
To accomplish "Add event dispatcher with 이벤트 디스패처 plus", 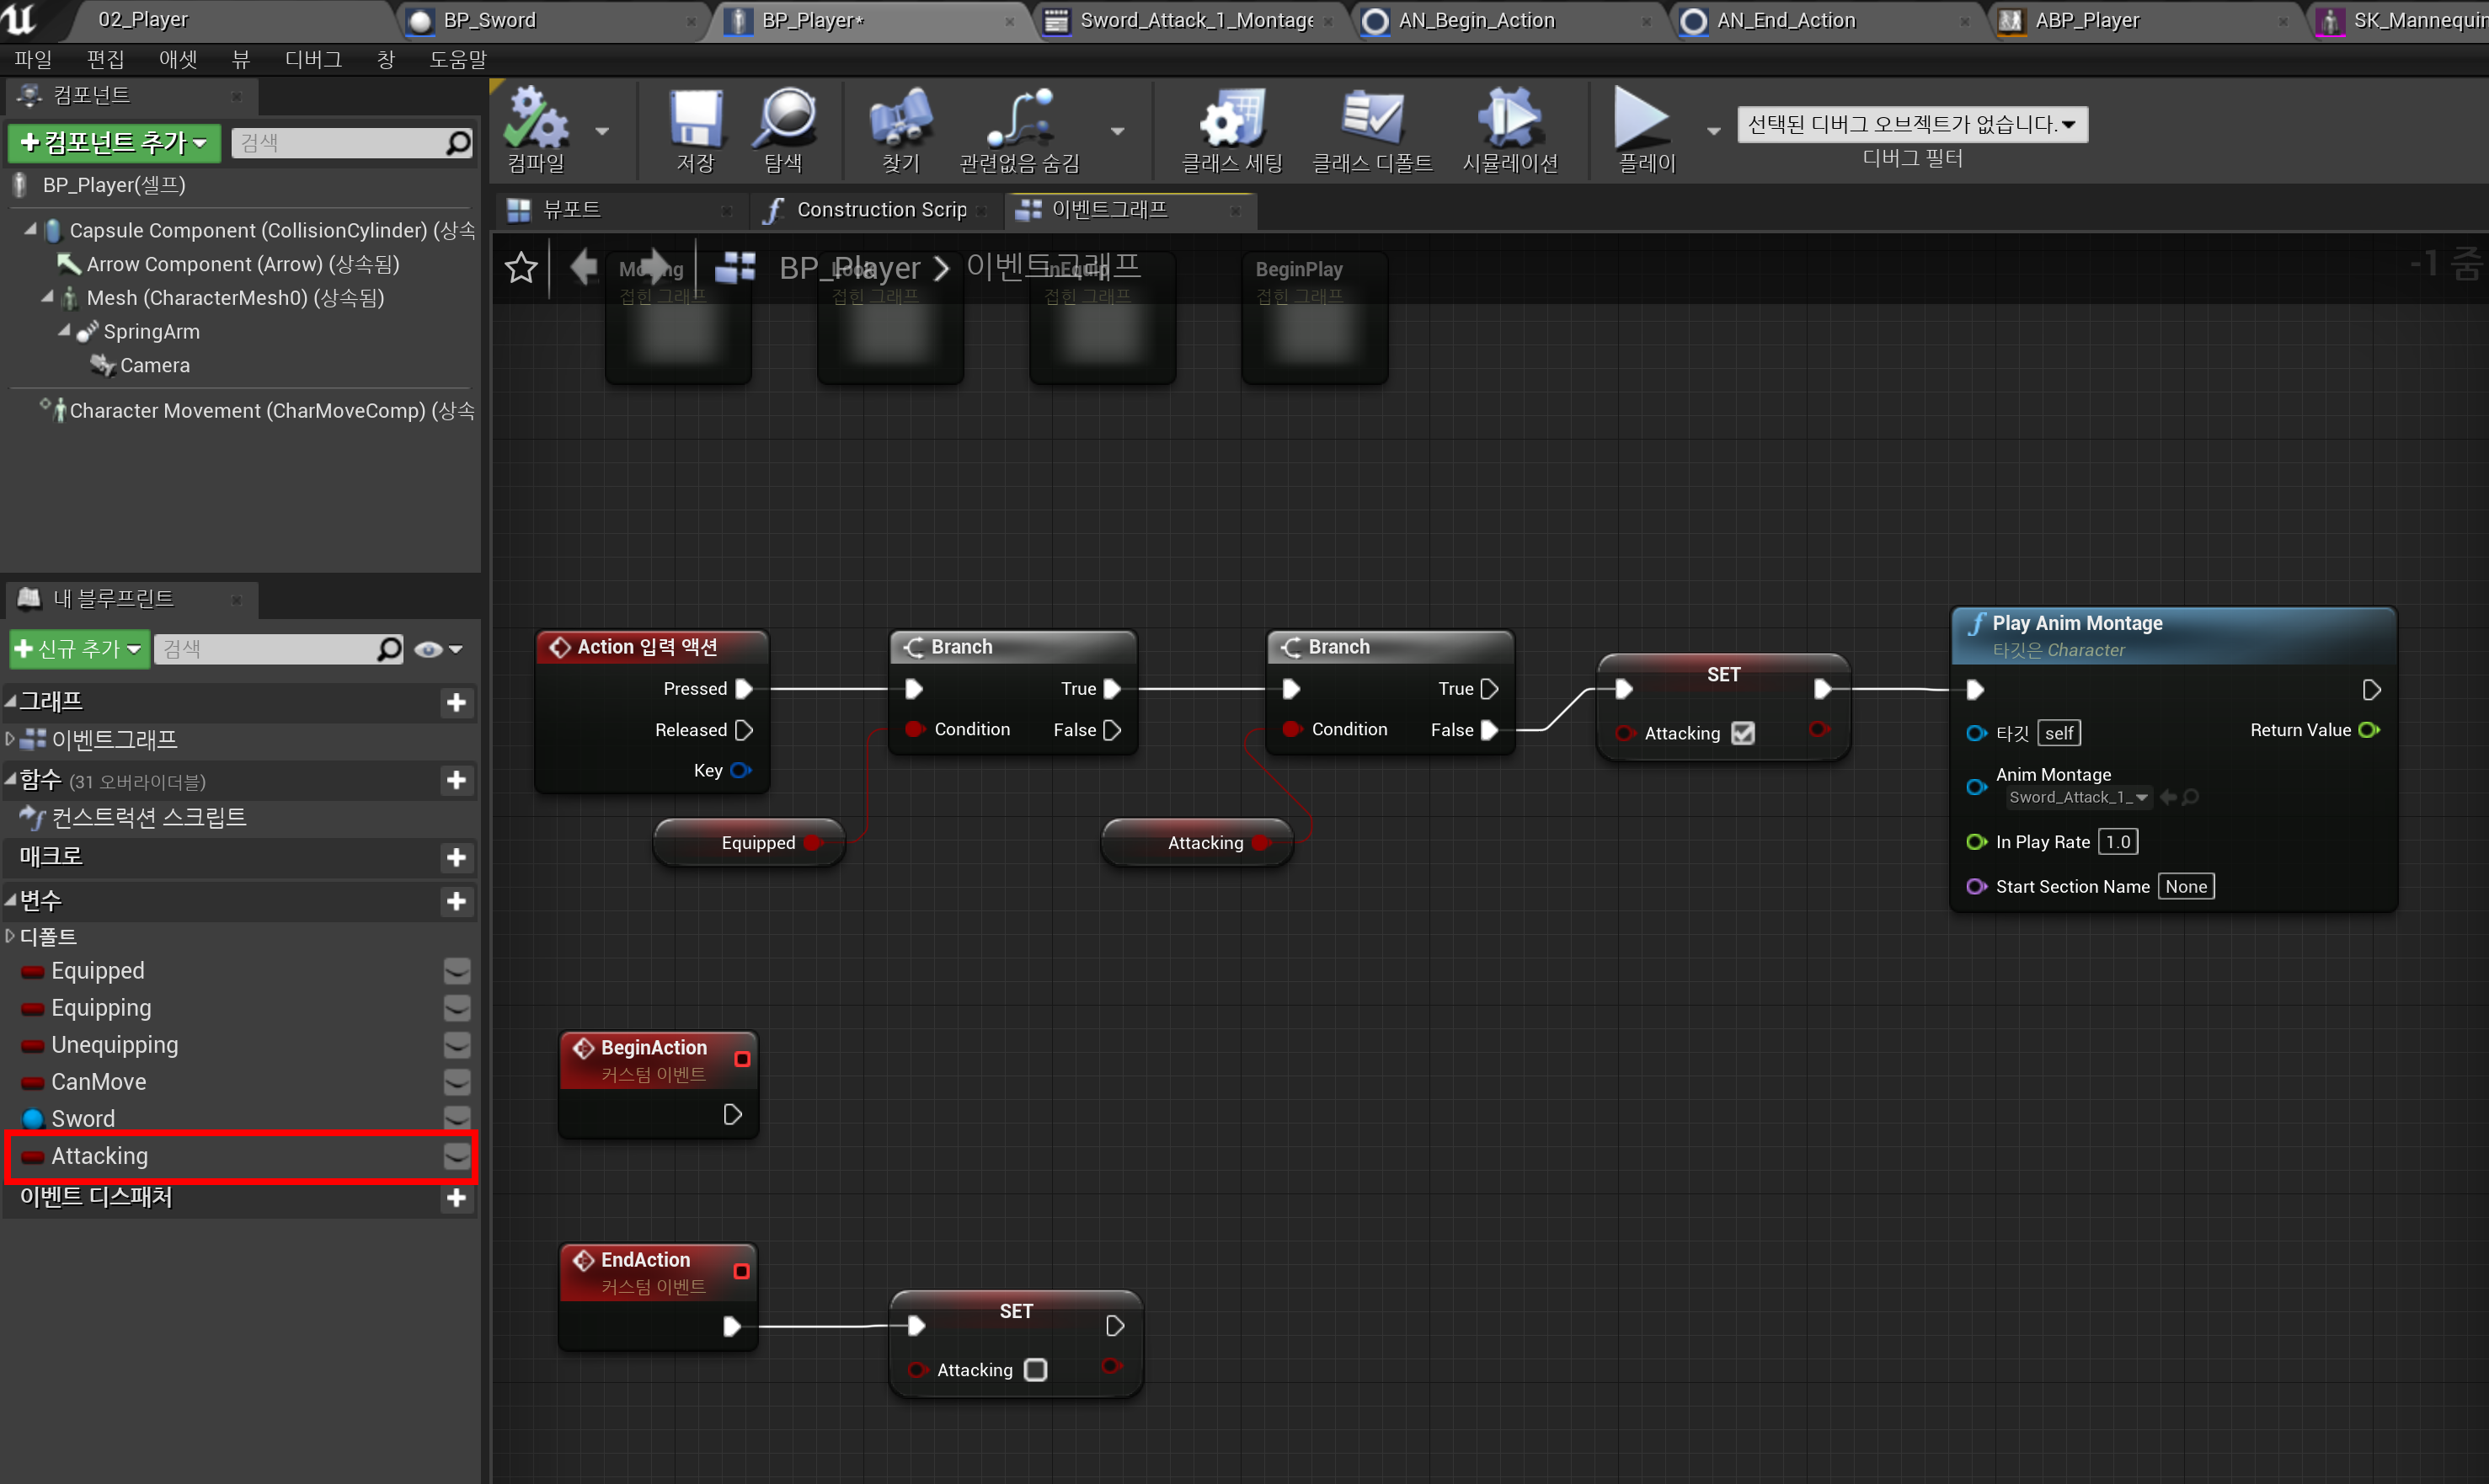I will click(457, 1198).
